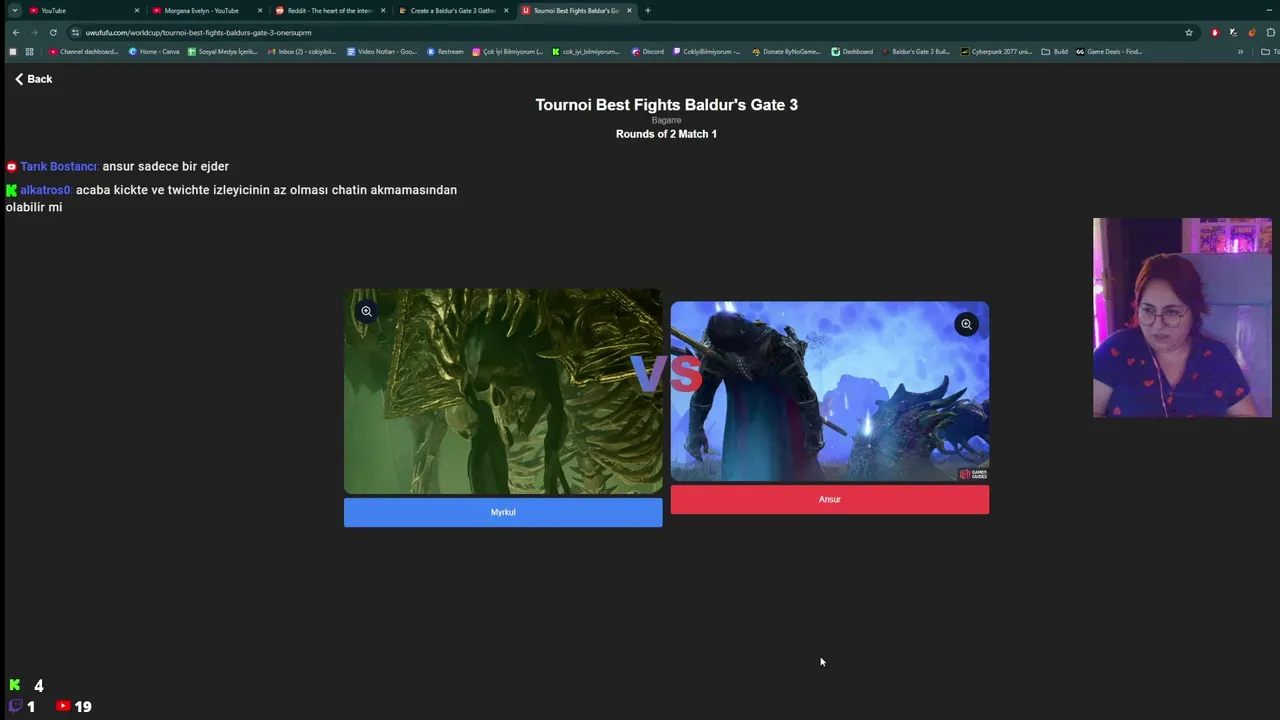Vote for Myrkul with the blue button
Screen dimensions: 1280x720
503,512
